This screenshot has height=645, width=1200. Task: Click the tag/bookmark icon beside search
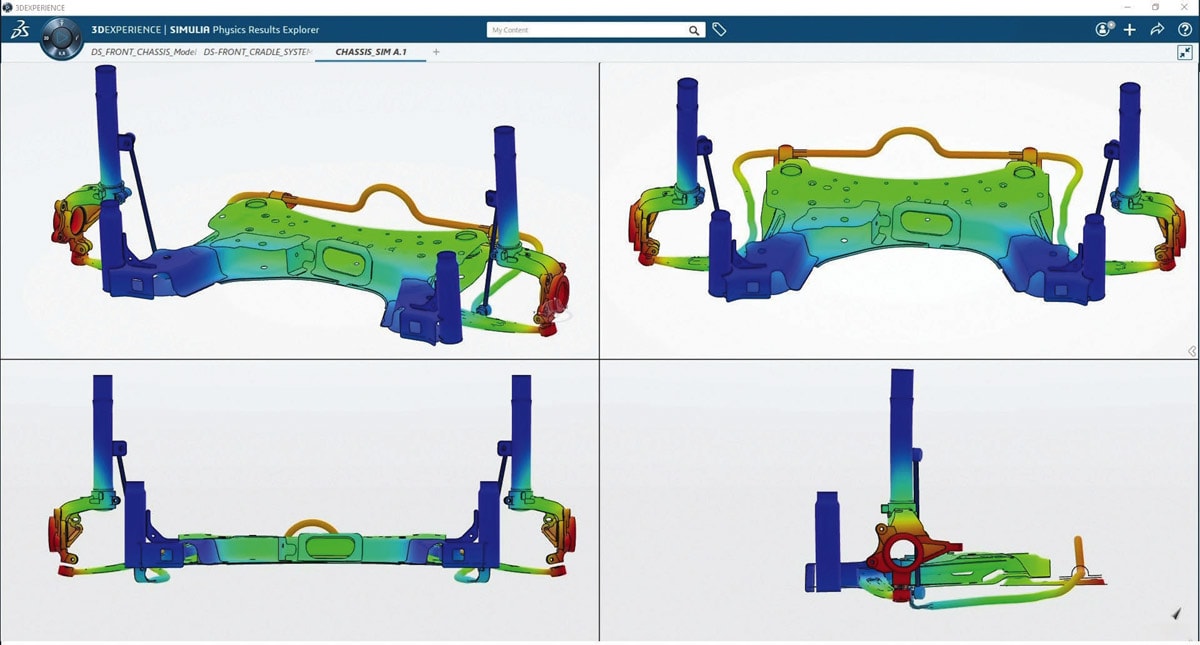click(719, 29)
